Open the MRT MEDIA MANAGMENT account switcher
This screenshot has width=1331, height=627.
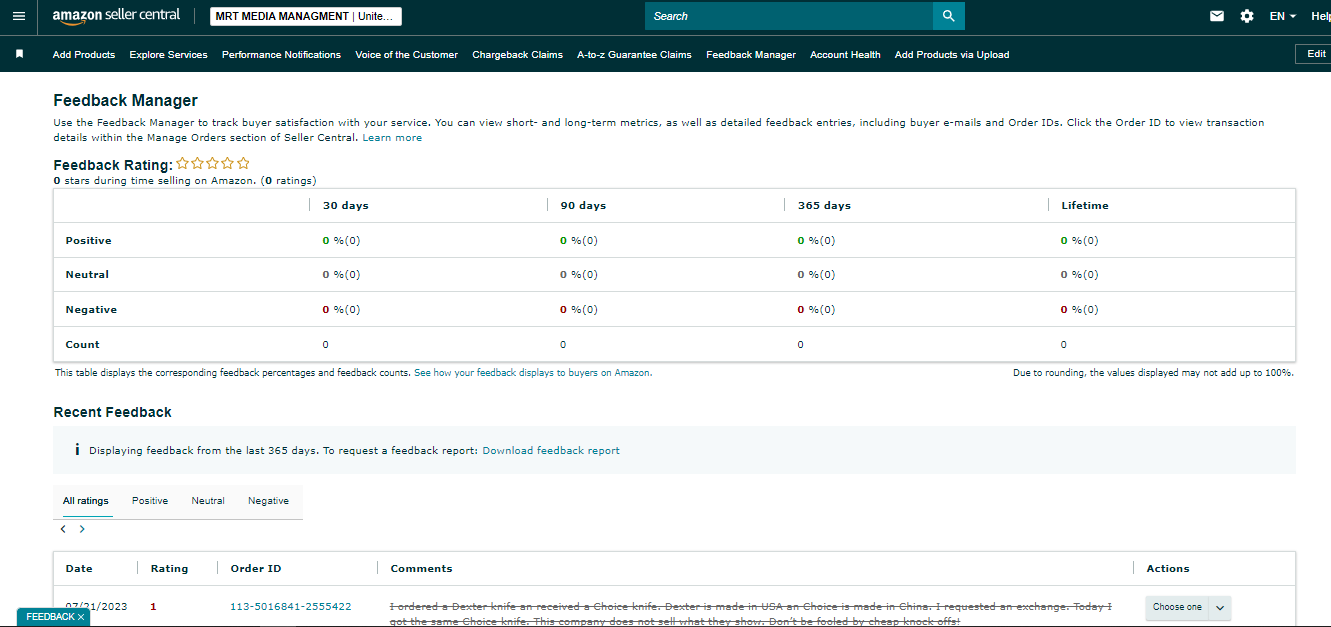[x=306, y=16]
